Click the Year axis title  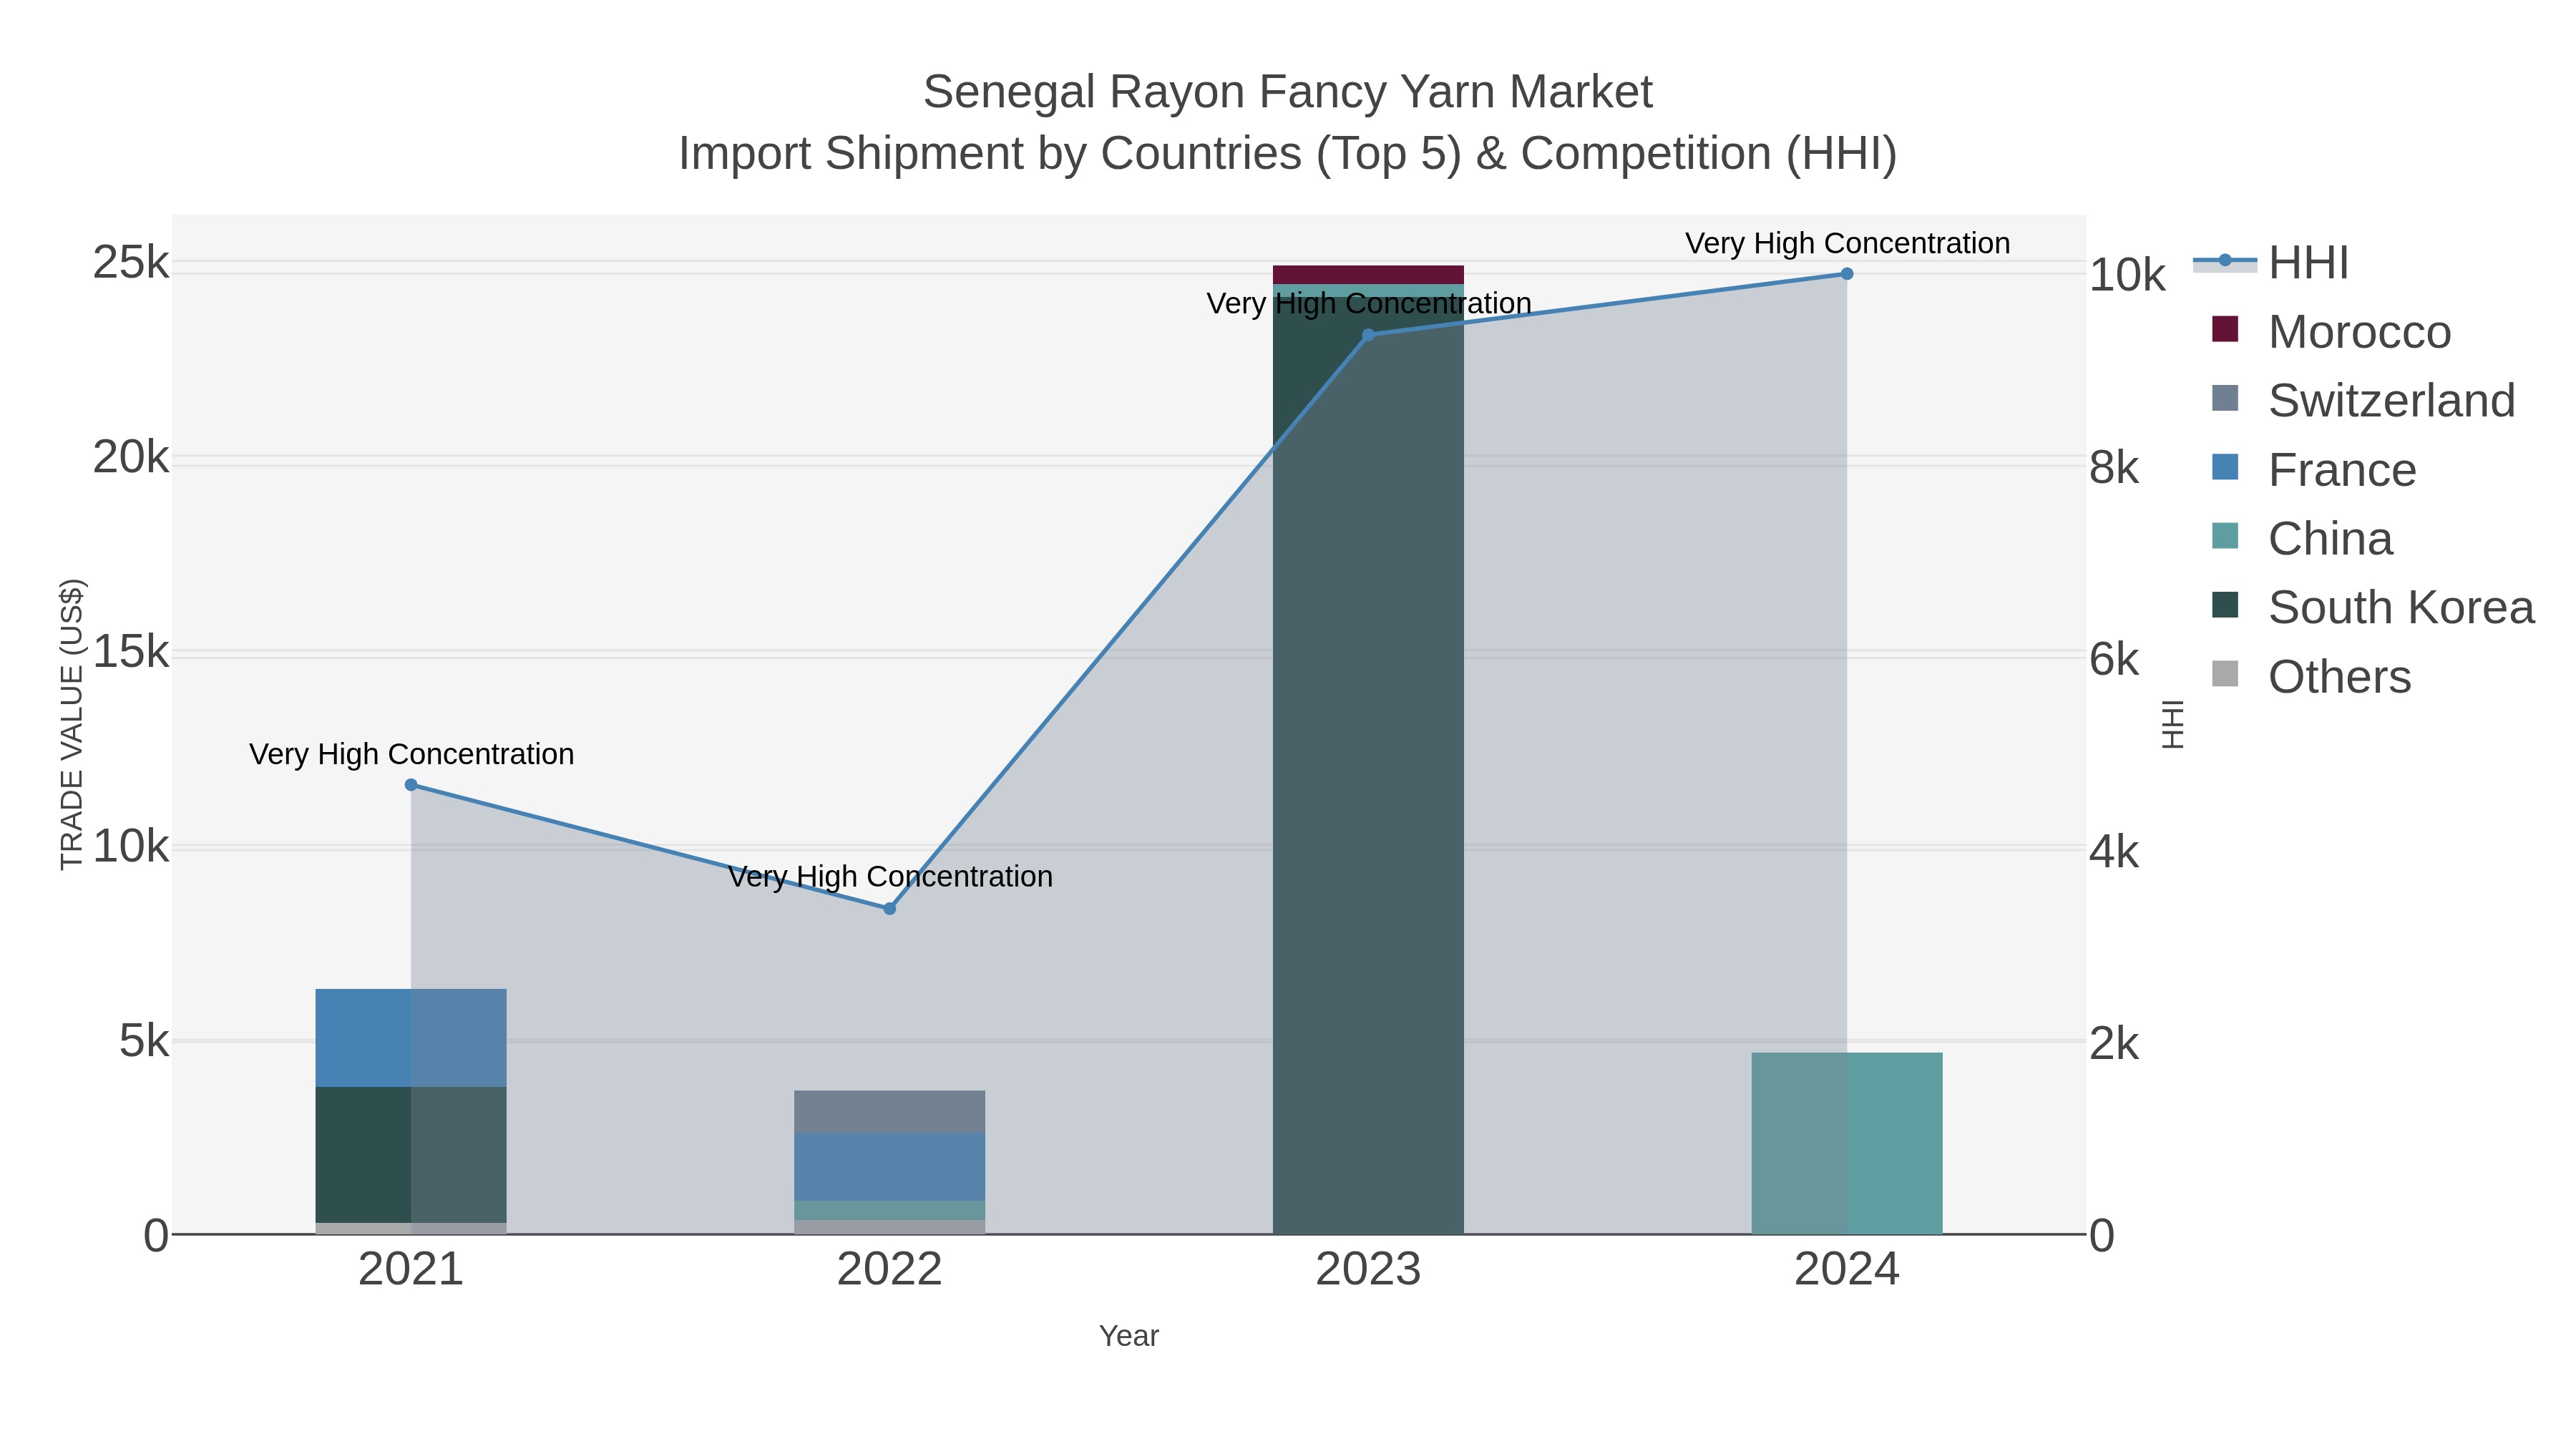(1129, 1336)
